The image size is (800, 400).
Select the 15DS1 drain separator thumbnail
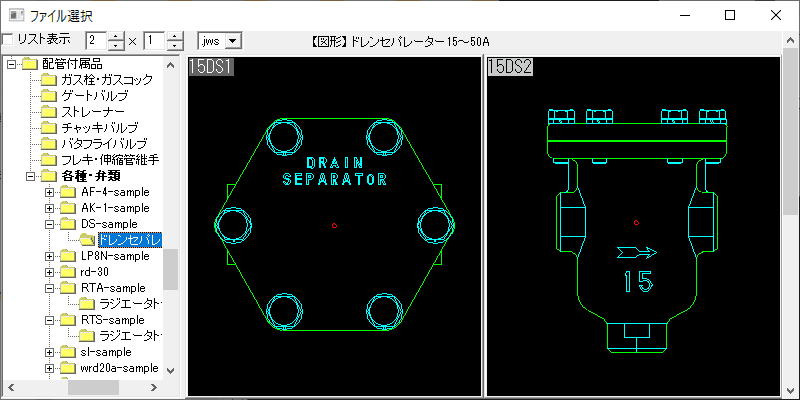pyautogui.click(x=333, y=225)
